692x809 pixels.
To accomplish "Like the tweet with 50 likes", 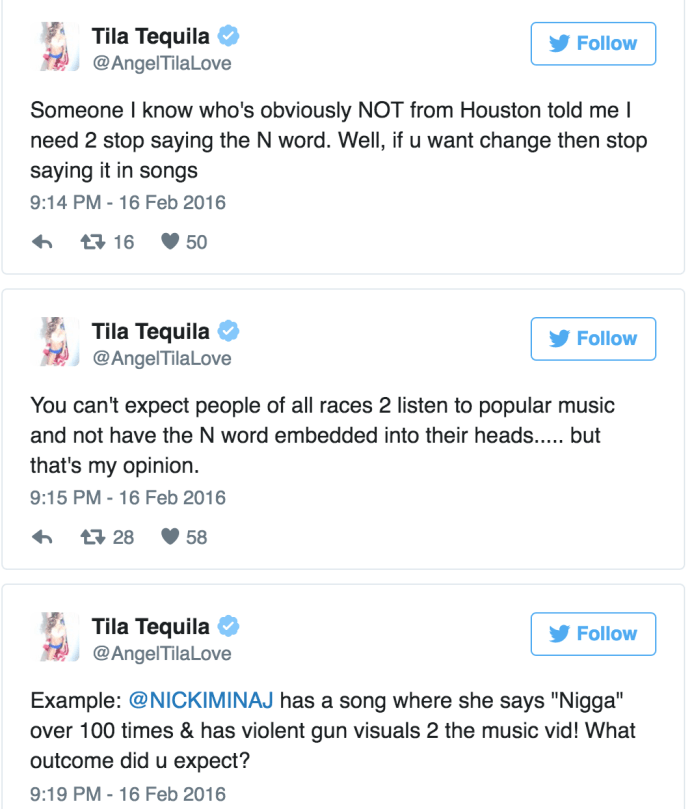I will tap(170, 242).
